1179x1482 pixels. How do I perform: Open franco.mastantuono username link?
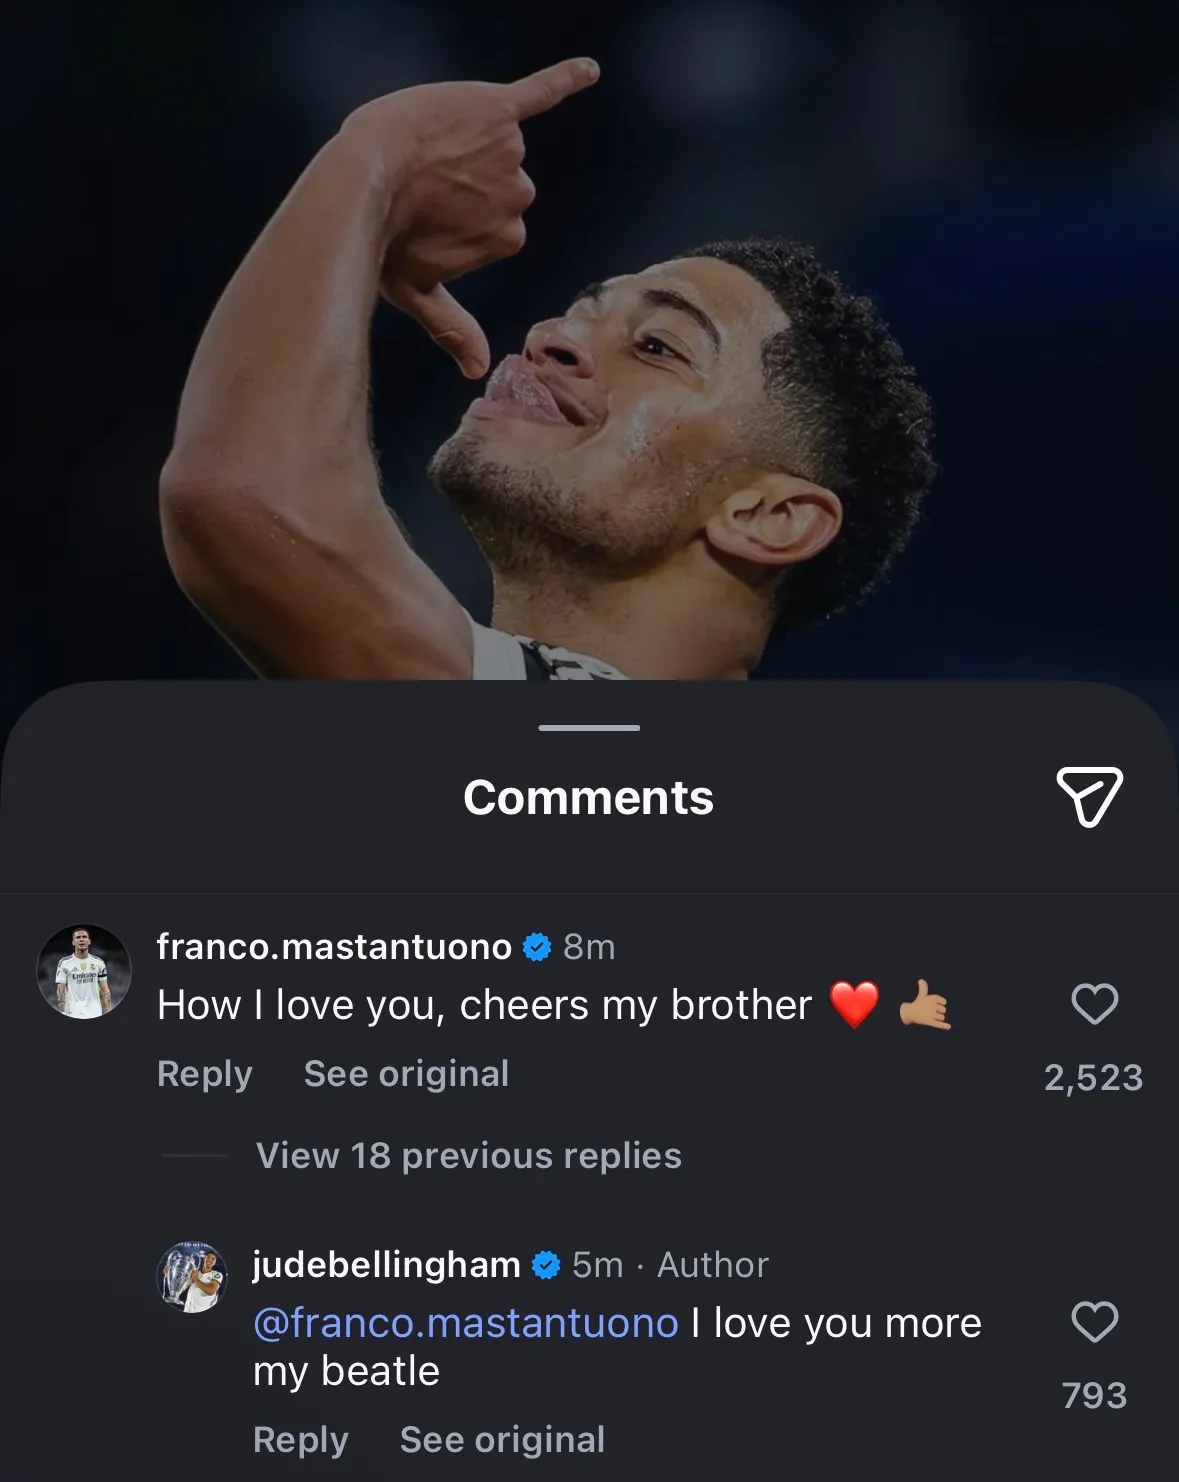point(334,947)
